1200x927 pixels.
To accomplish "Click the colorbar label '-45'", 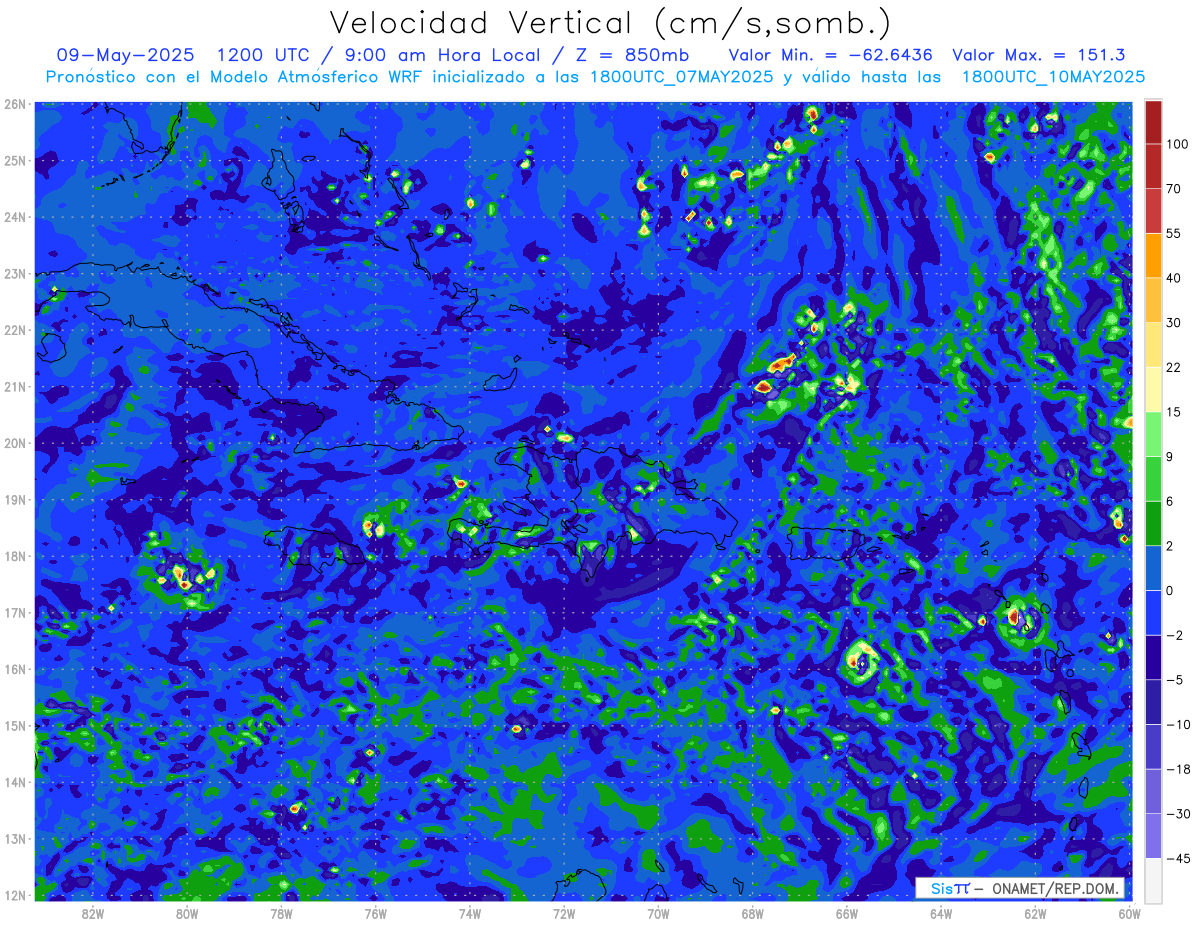I will (x=1177, y=858).
